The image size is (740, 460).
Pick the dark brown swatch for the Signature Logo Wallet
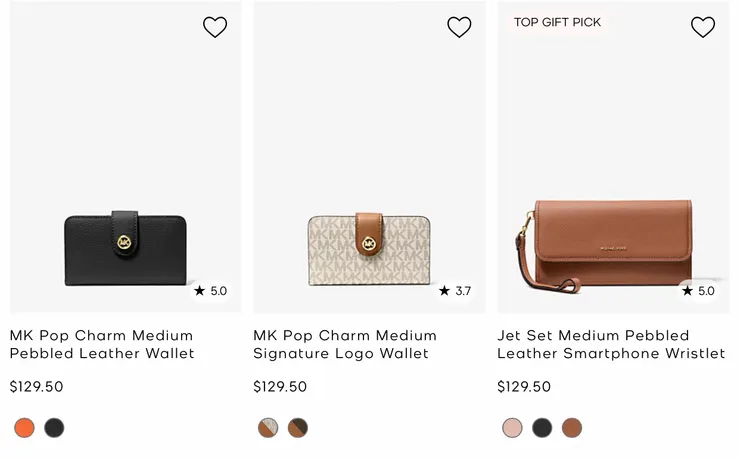298,428
